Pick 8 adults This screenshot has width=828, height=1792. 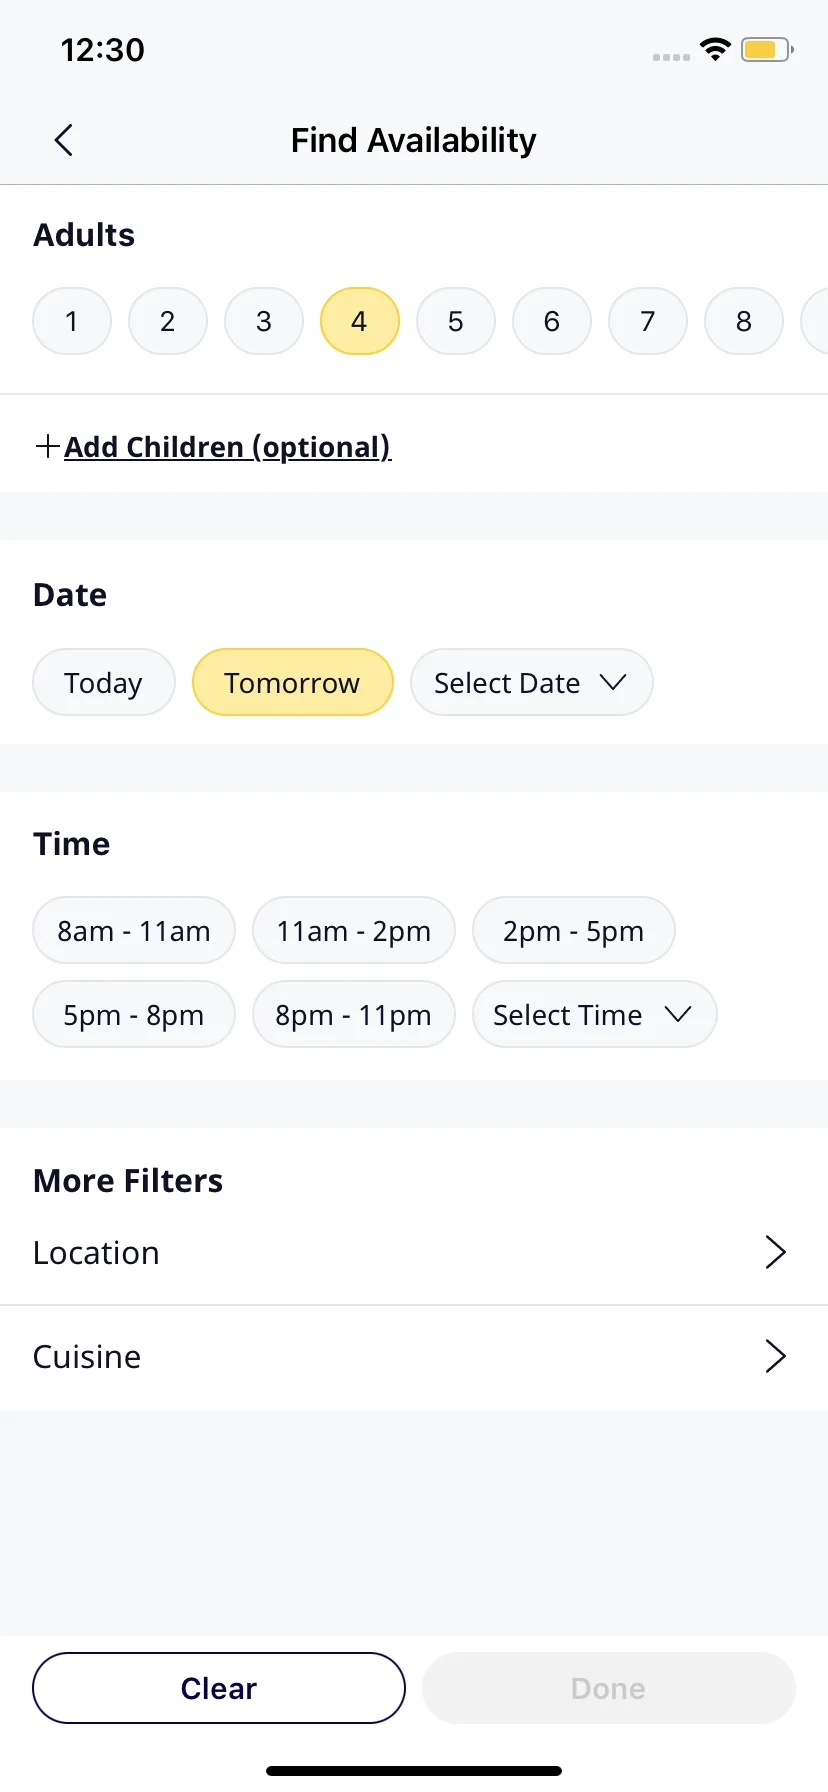[744, 321]
